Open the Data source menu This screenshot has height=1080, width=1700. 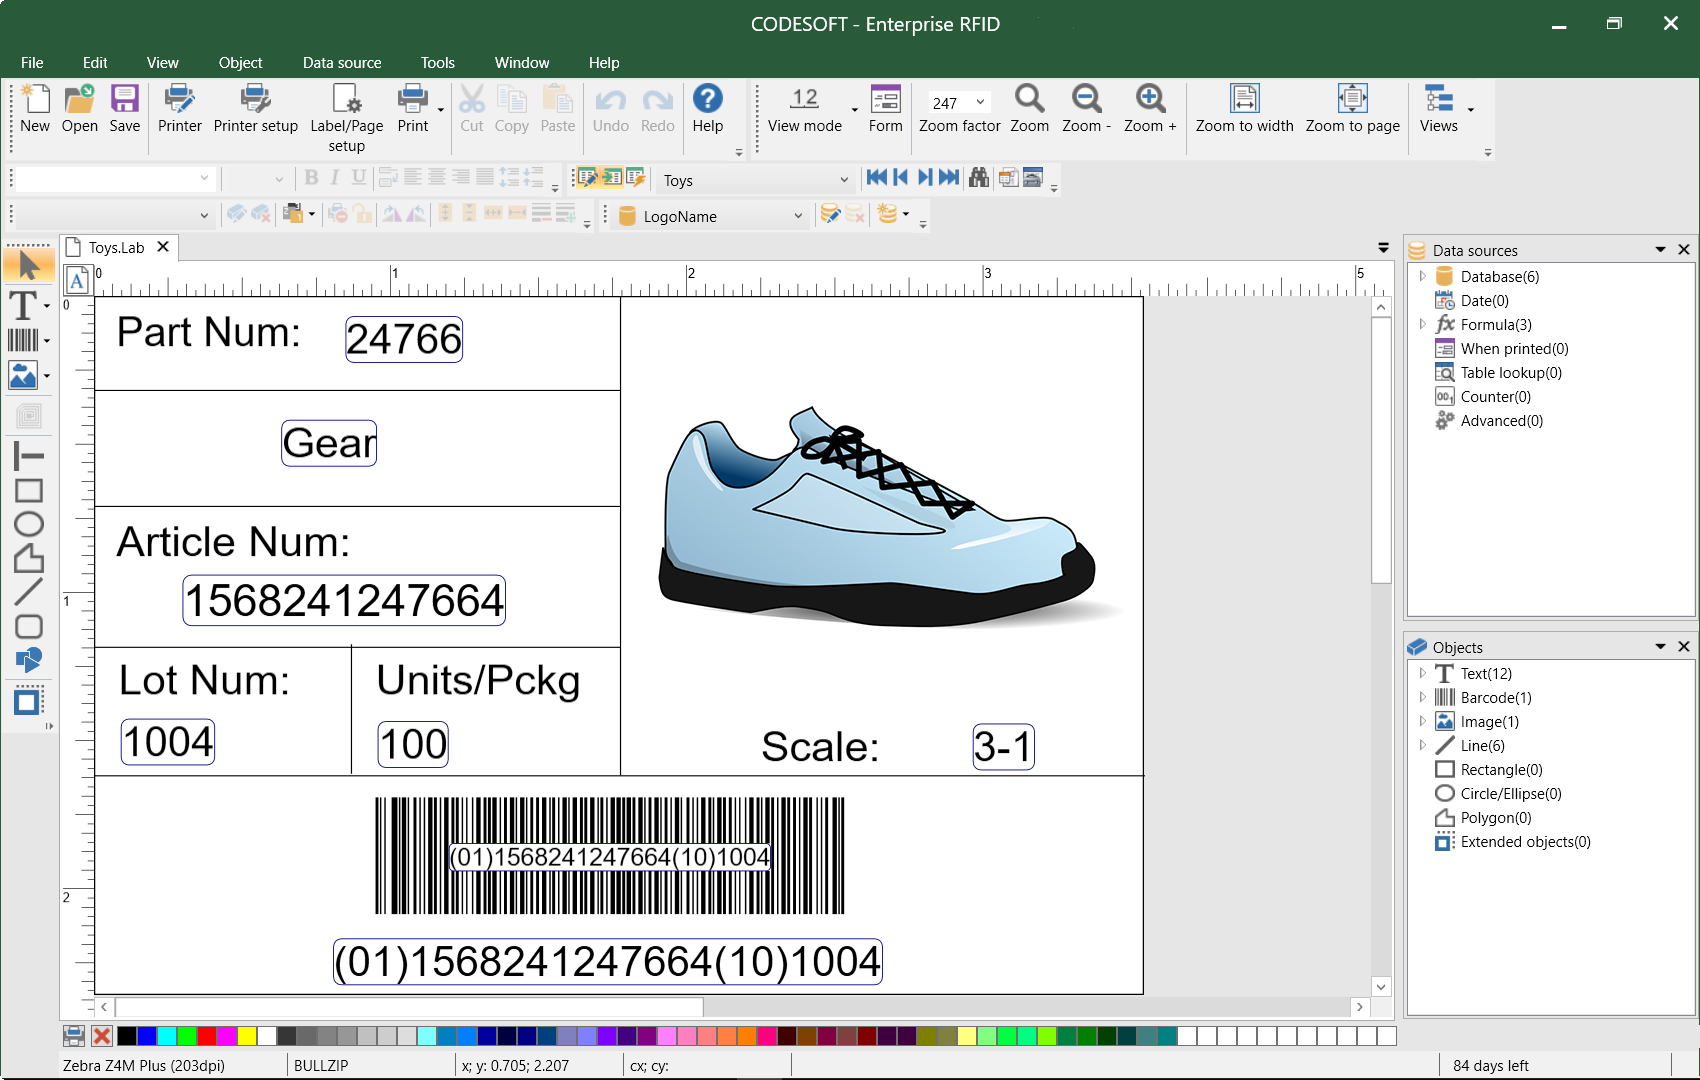342,62
